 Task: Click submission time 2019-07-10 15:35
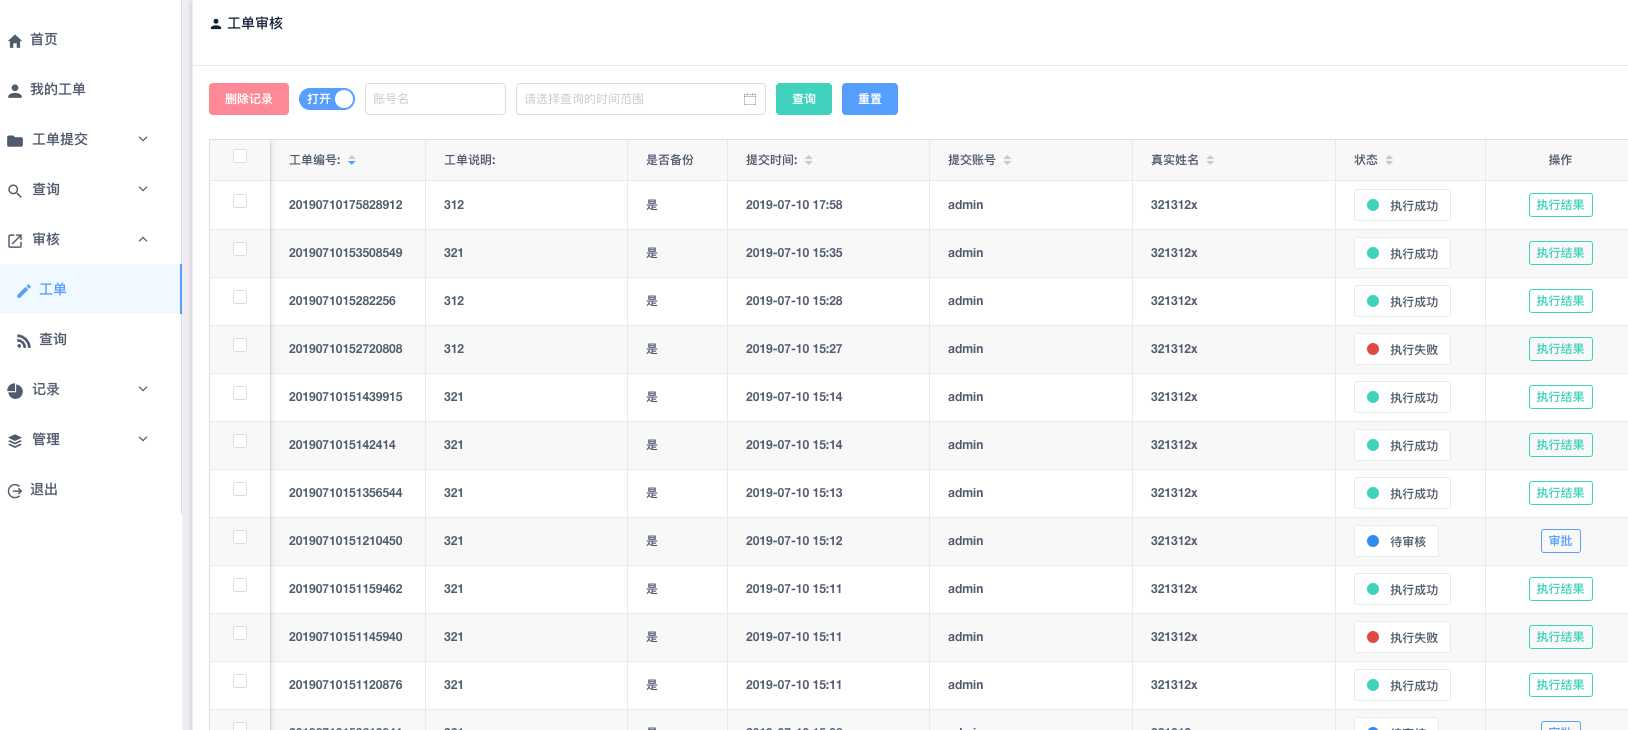click(794, 253)
